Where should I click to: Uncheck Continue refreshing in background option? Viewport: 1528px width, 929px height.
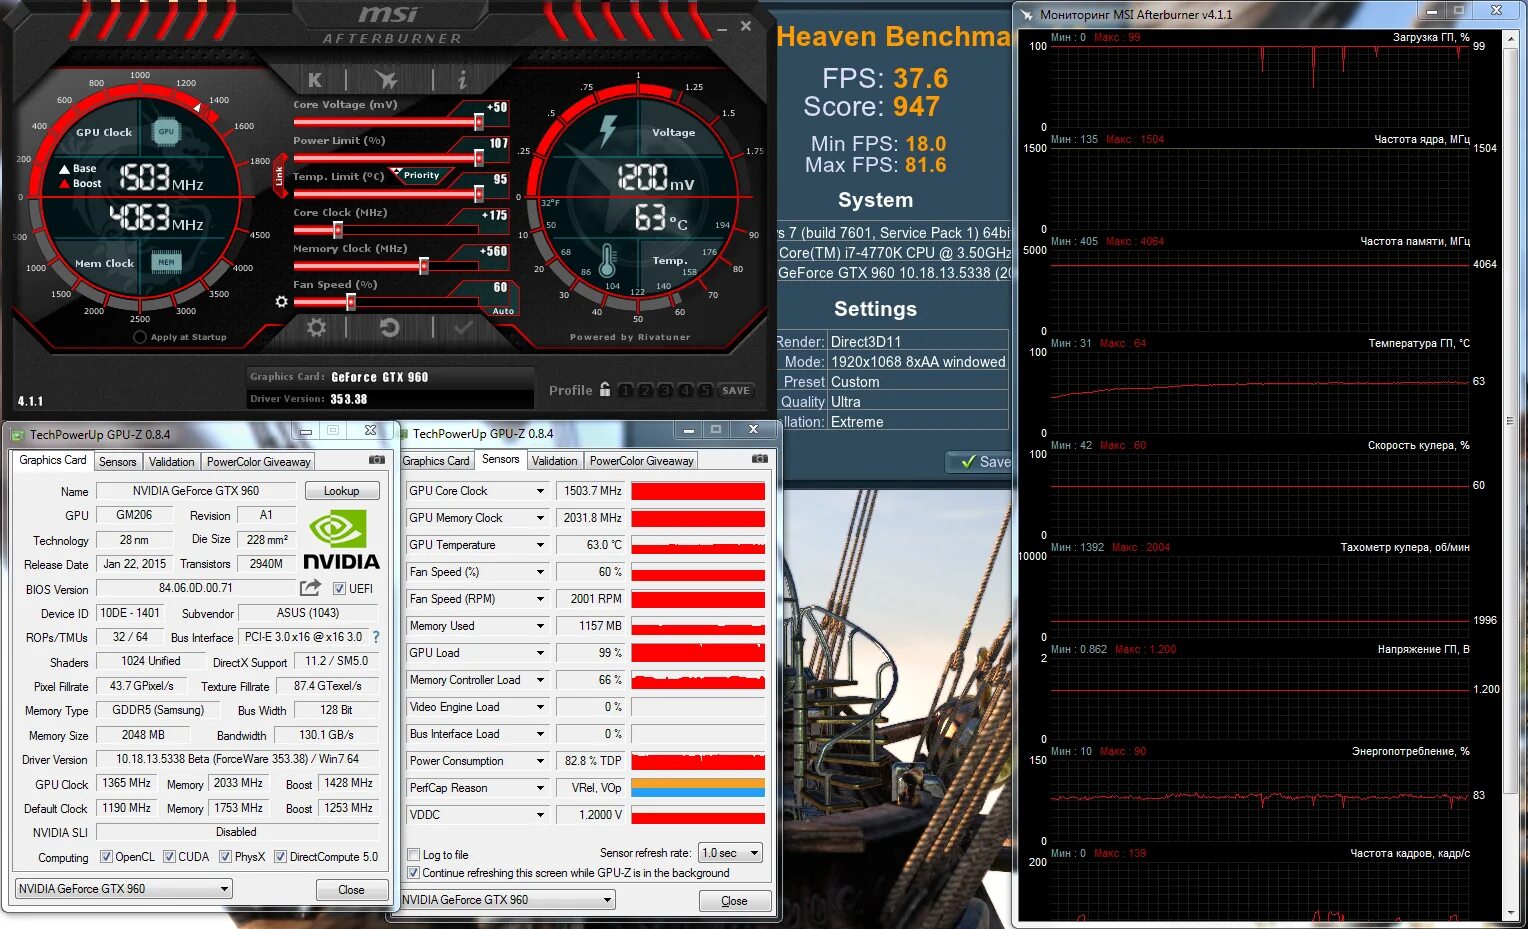click(414, 873)
